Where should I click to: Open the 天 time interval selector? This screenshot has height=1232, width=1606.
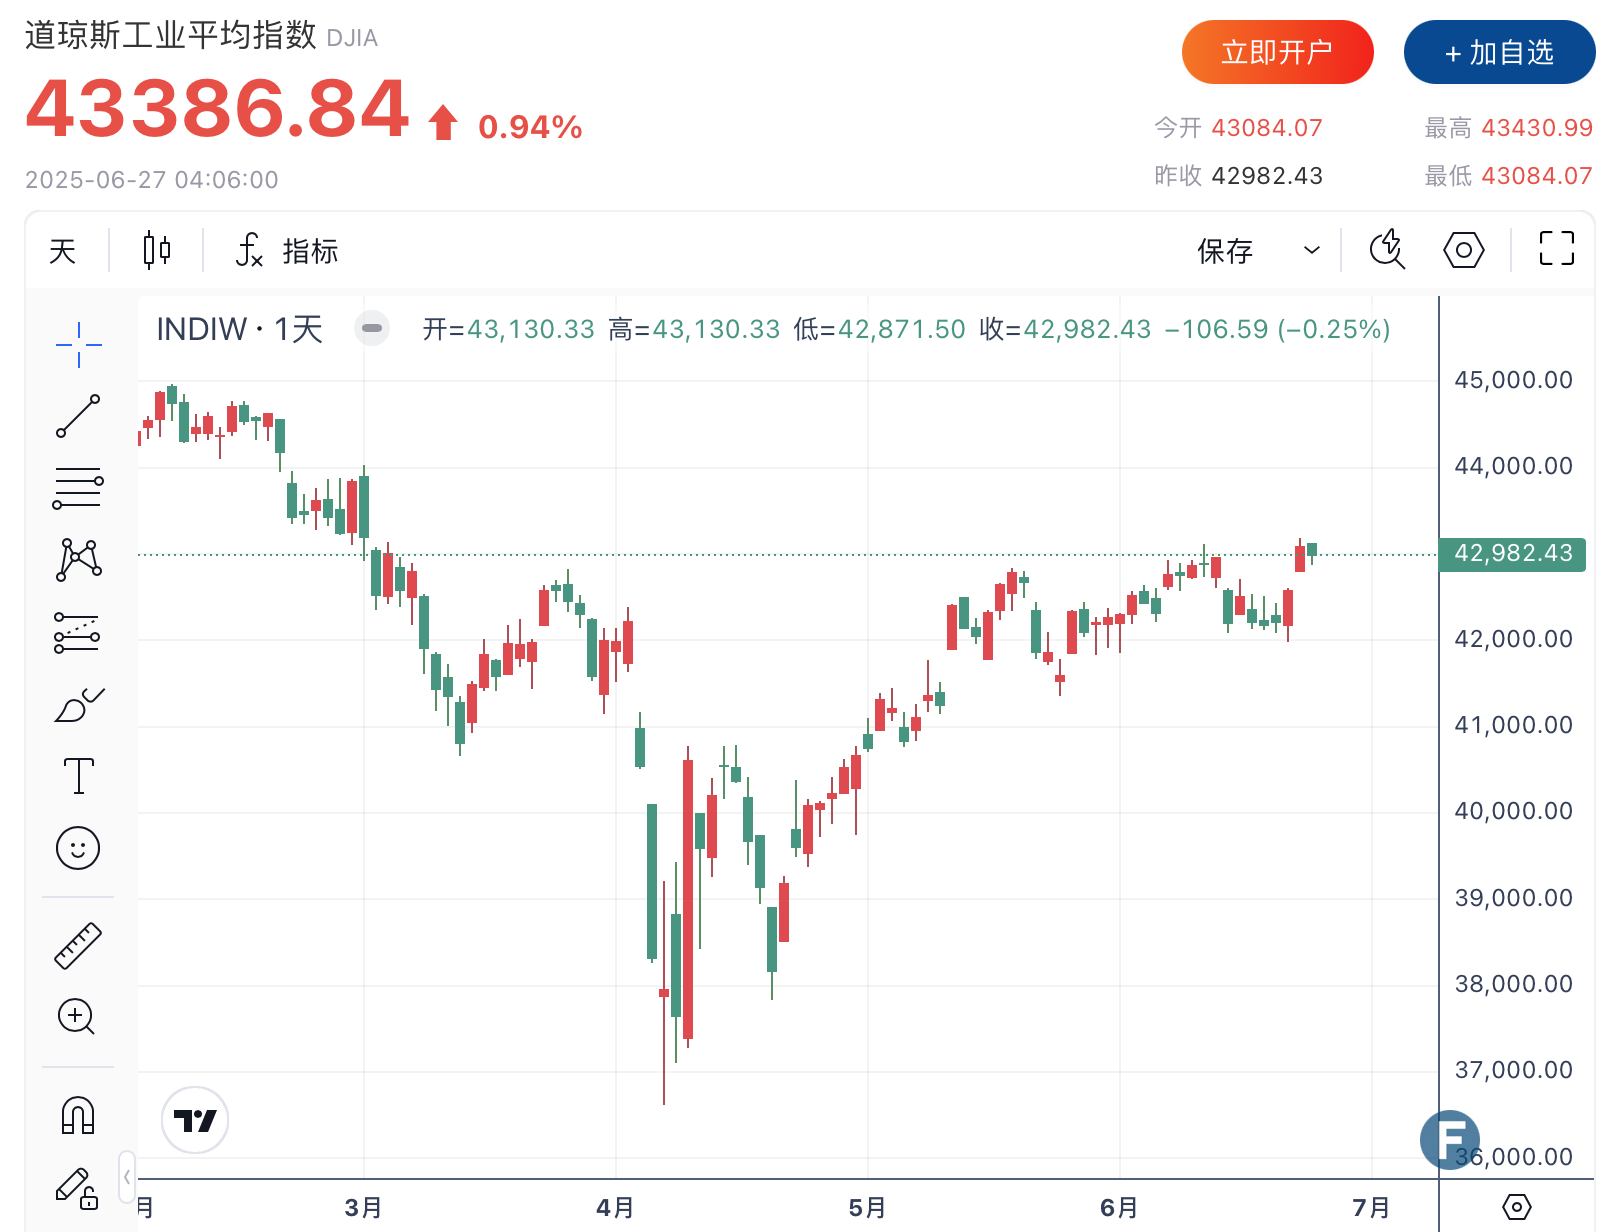click(x=63, y=250)
